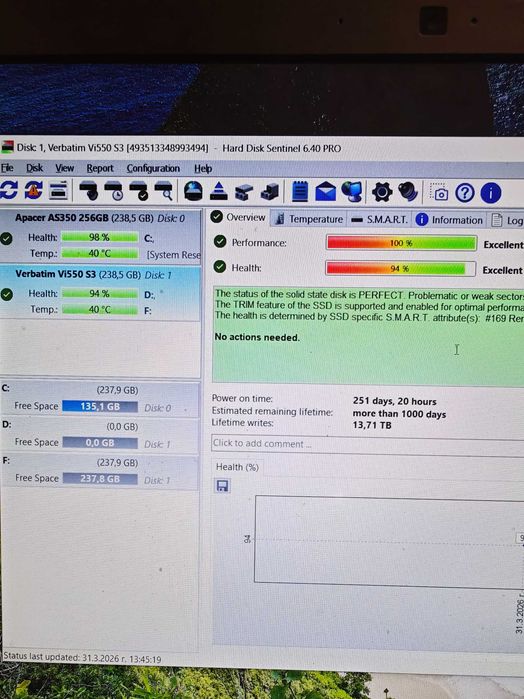Click the question mark help icon

point(465,193)
